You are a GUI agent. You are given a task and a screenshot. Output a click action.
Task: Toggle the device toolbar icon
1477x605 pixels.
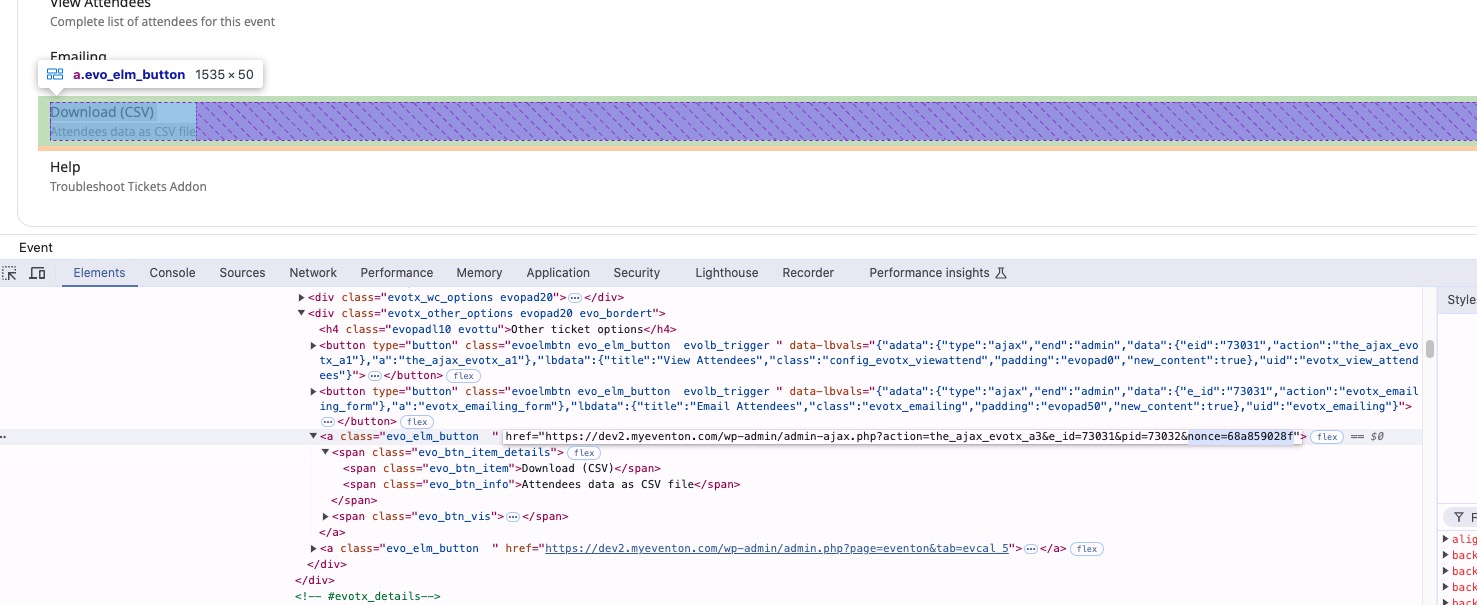click(37, 273)
